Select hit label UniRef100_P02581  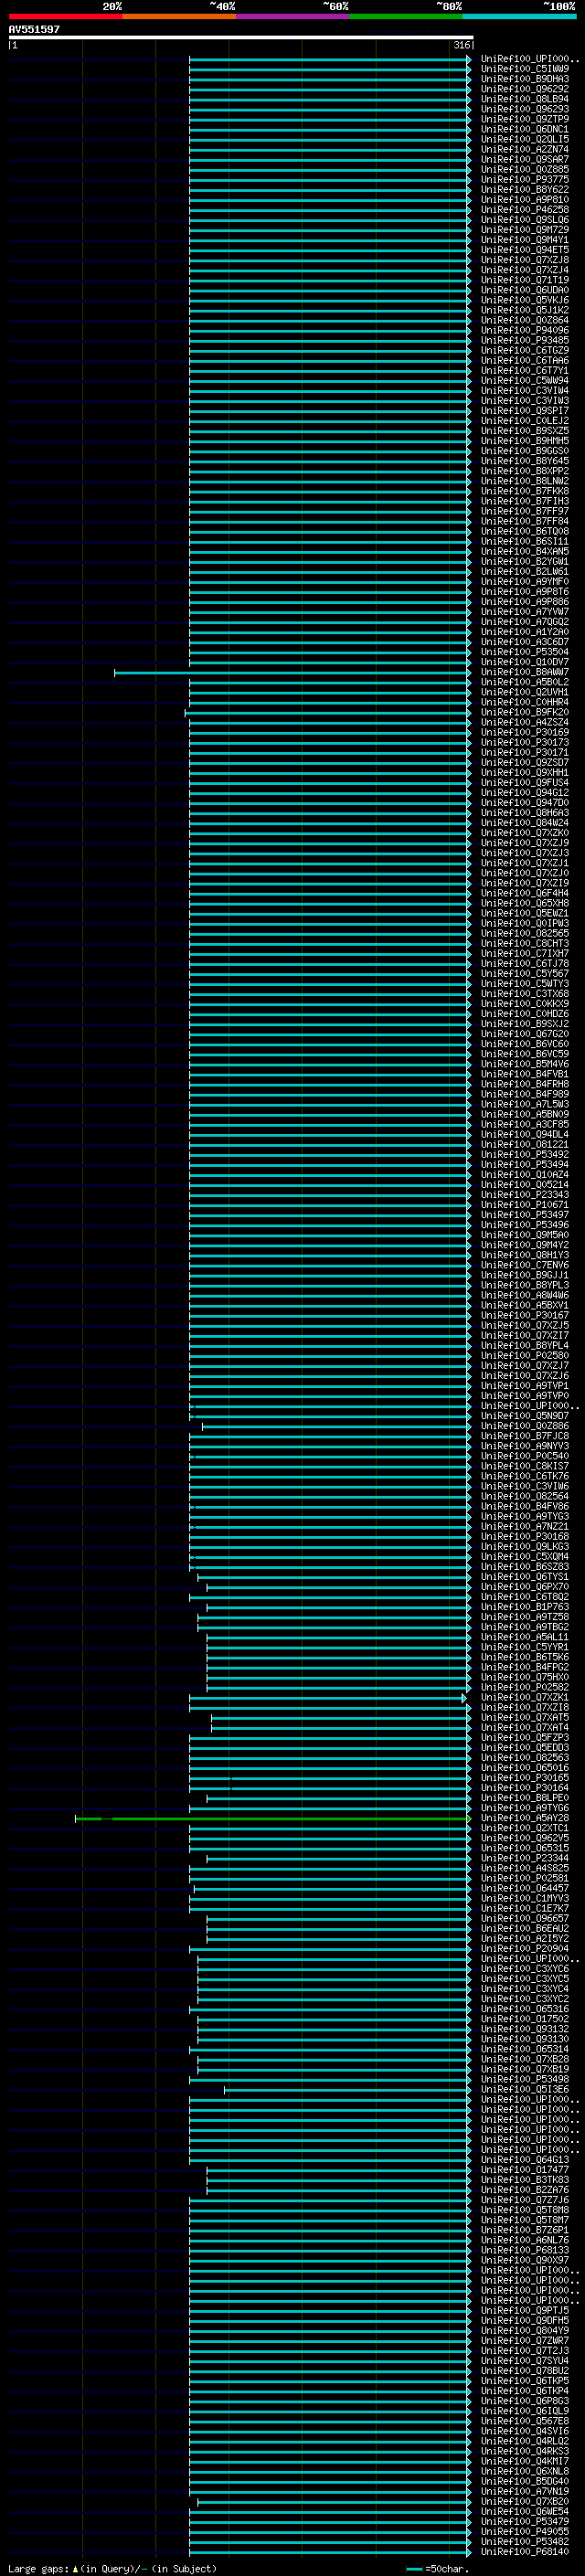point(525,1878)
